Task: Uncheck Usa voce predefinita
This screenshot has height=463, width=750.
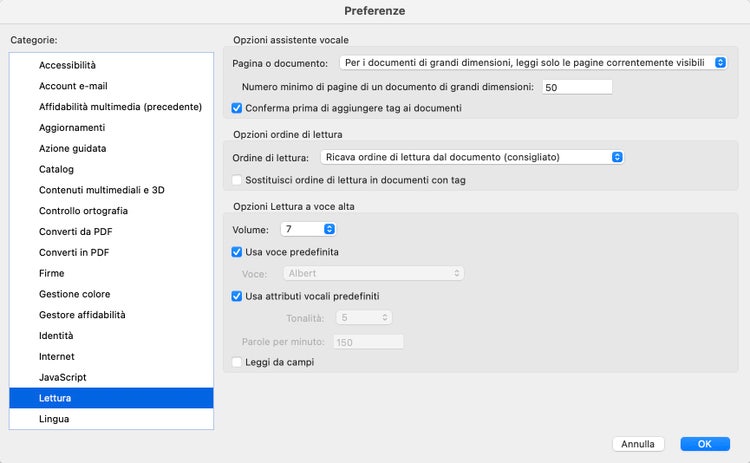Action: click(237, 252)
